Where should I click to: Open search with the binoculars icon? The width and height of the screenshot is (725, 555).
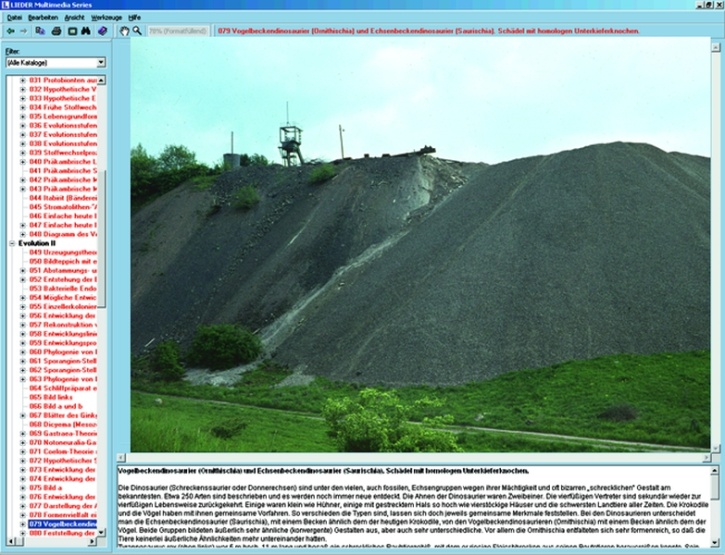point(86,31)
